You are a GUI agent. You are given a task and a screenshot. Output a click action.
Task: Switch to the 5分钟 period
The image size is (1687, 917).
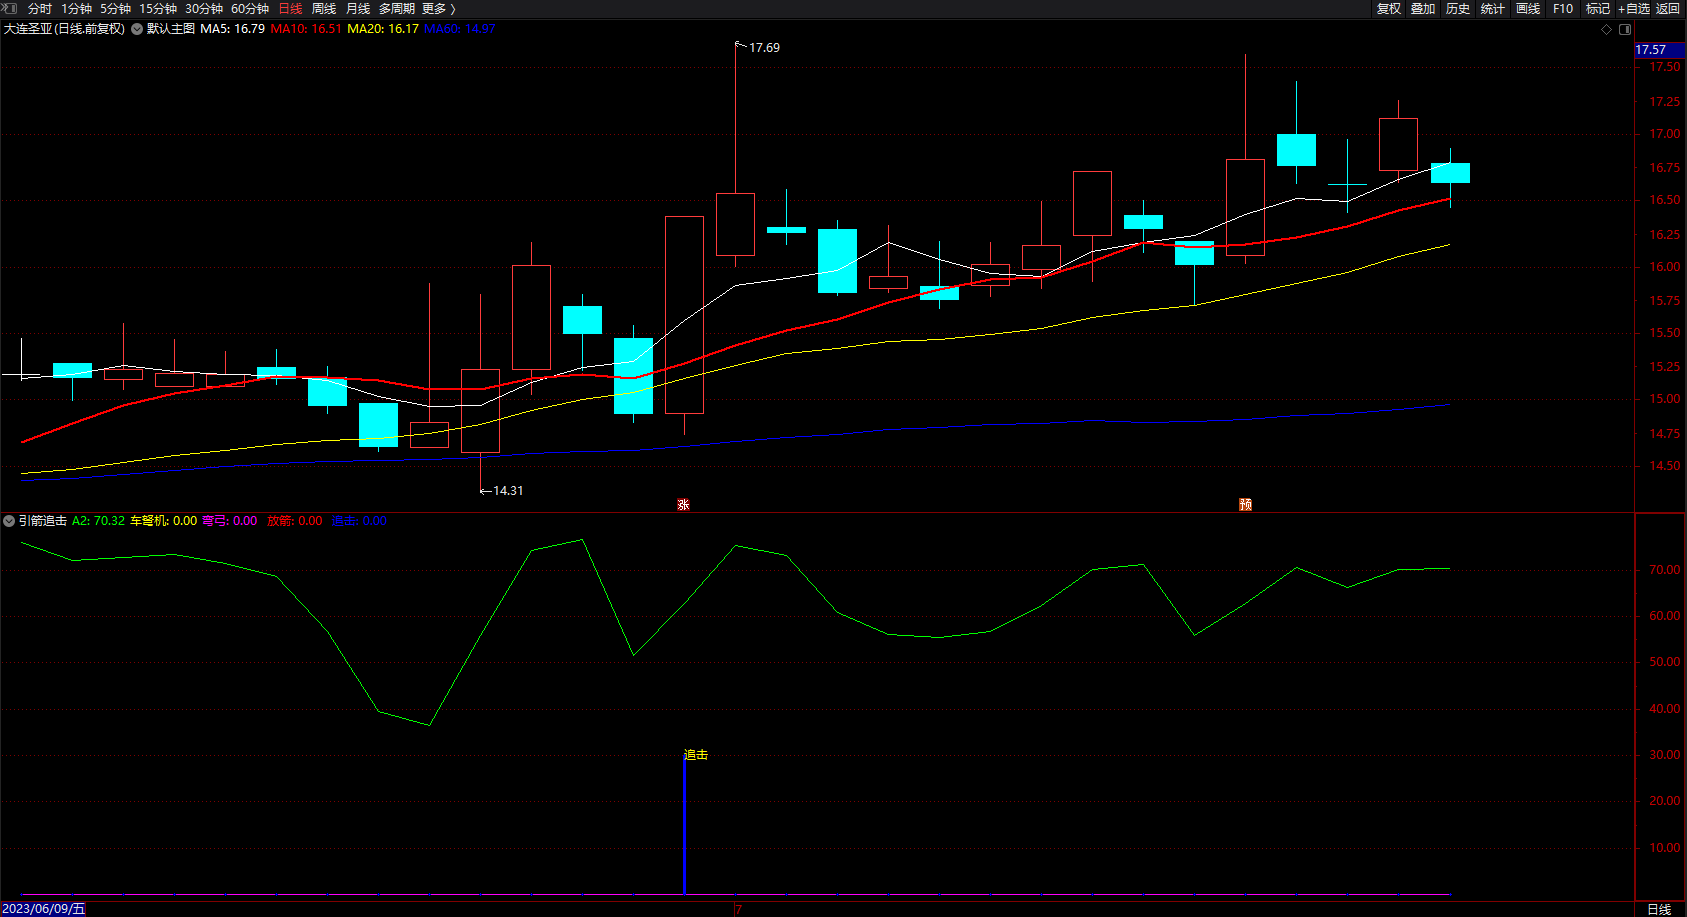[x=115, y=9]
